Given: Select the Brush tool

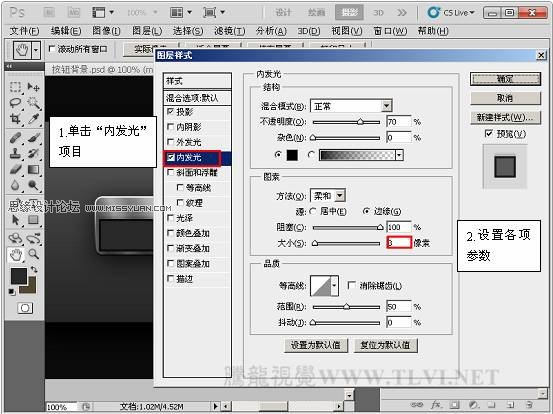Looking at the screenshot, I should tap(34, 138).
